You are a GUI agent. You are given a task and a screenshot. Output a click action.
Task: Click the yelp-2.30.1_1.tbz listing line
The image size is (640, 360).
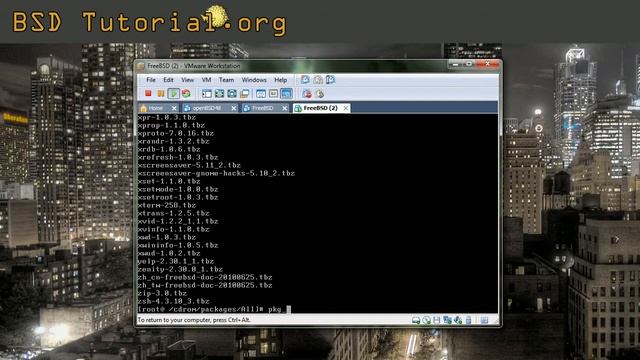176,261
